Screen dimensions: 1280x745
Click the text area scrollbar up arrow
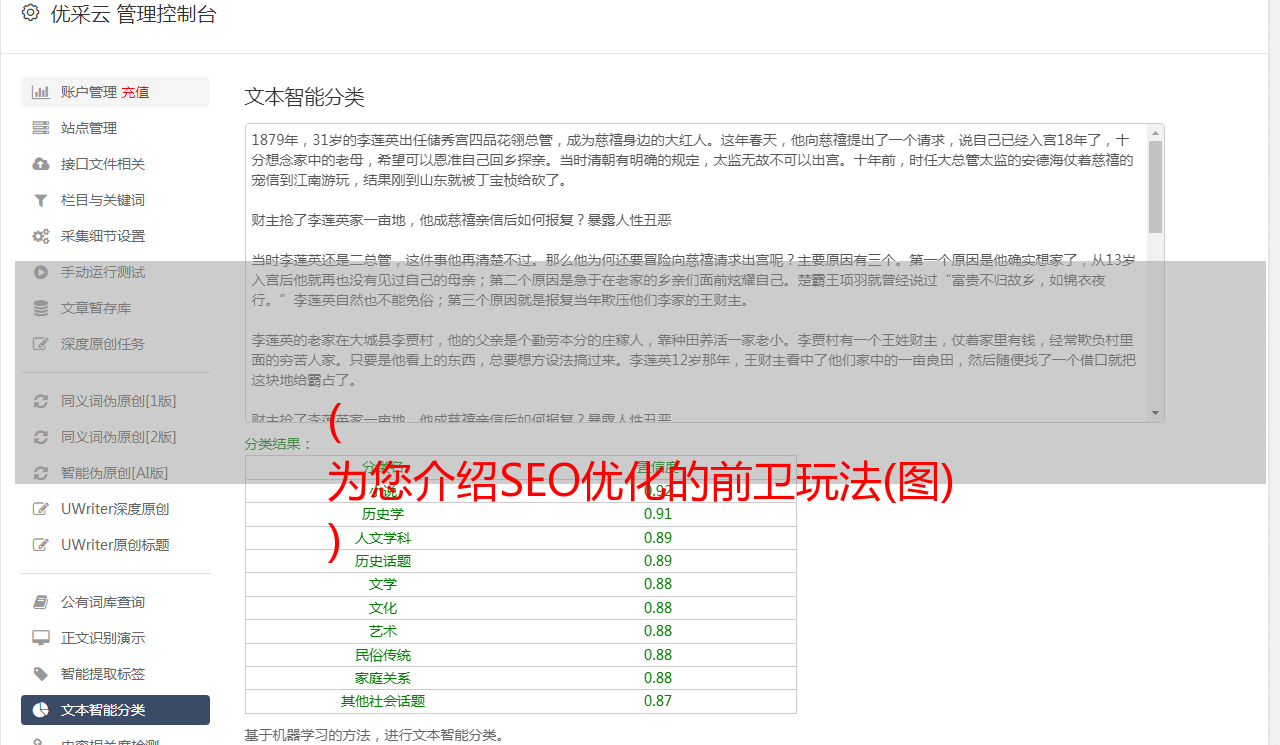point(1155,132)
